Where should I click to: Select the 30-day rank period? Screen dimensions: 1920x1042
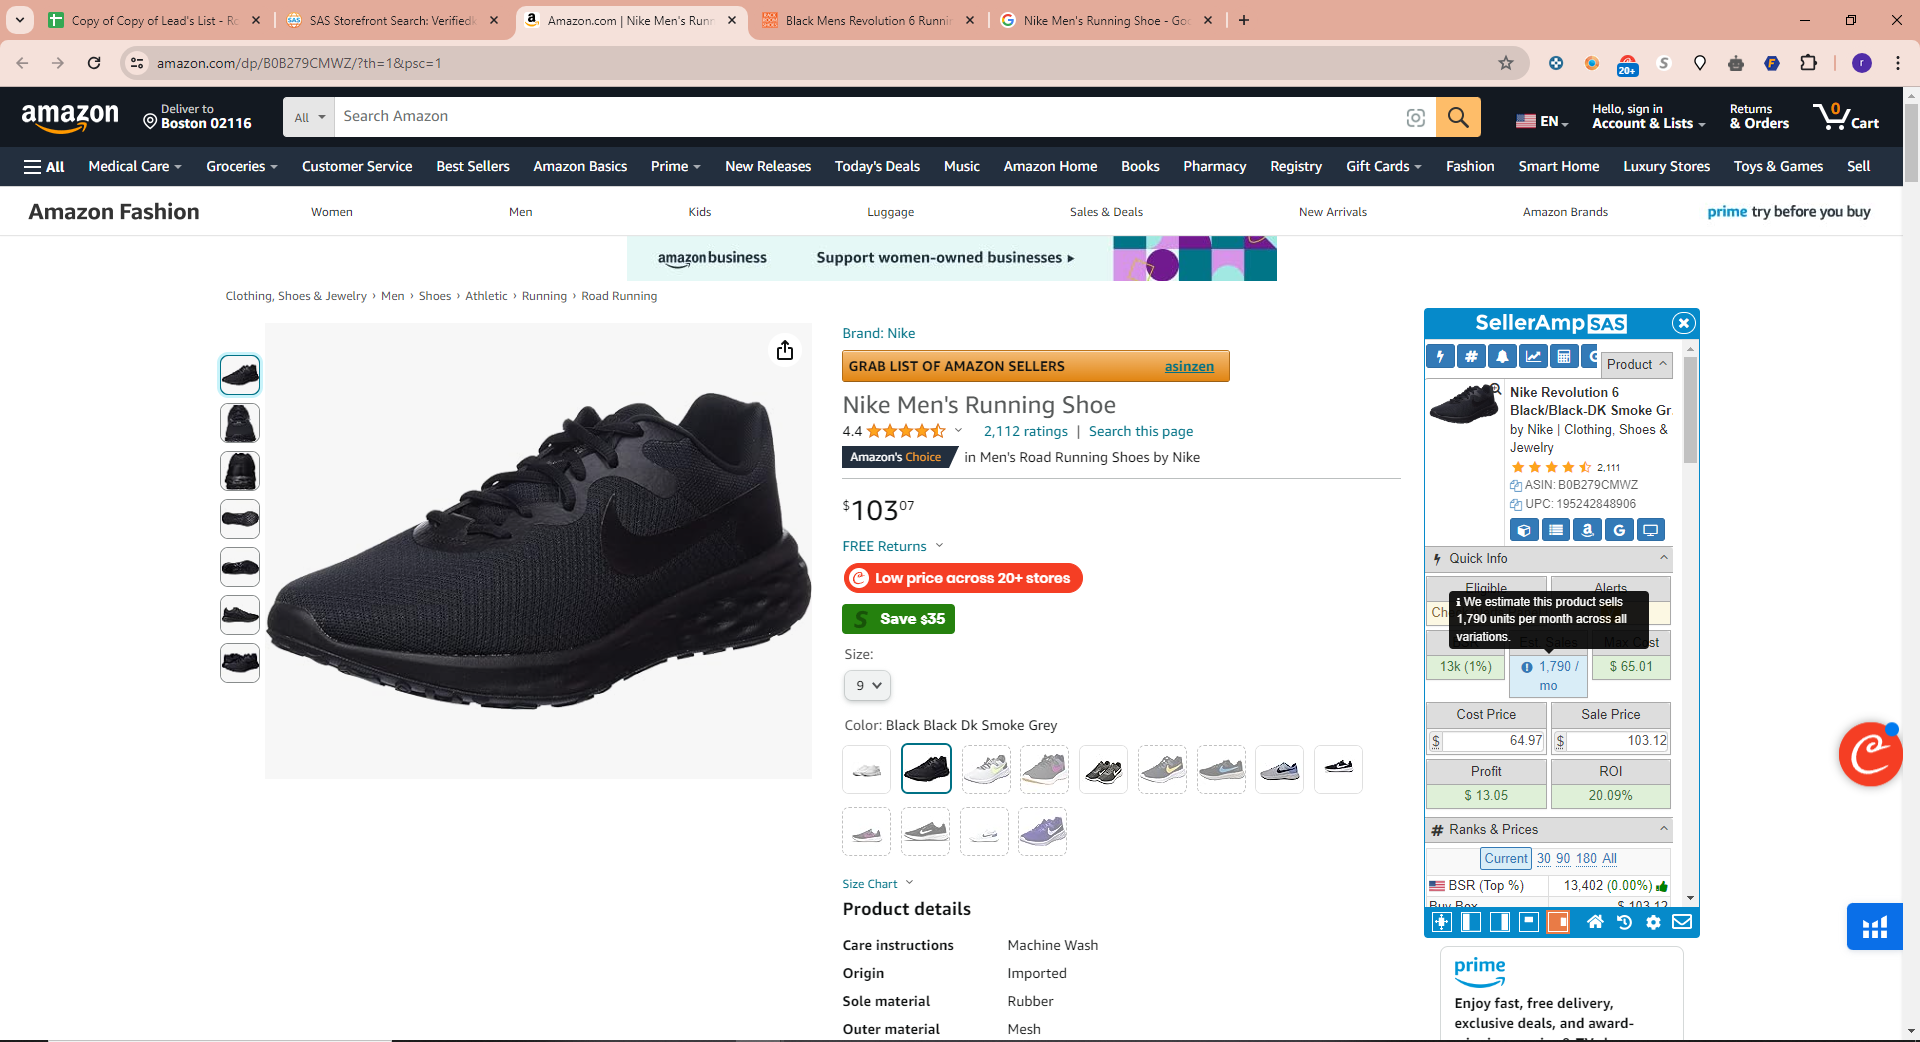(1544, 859)
